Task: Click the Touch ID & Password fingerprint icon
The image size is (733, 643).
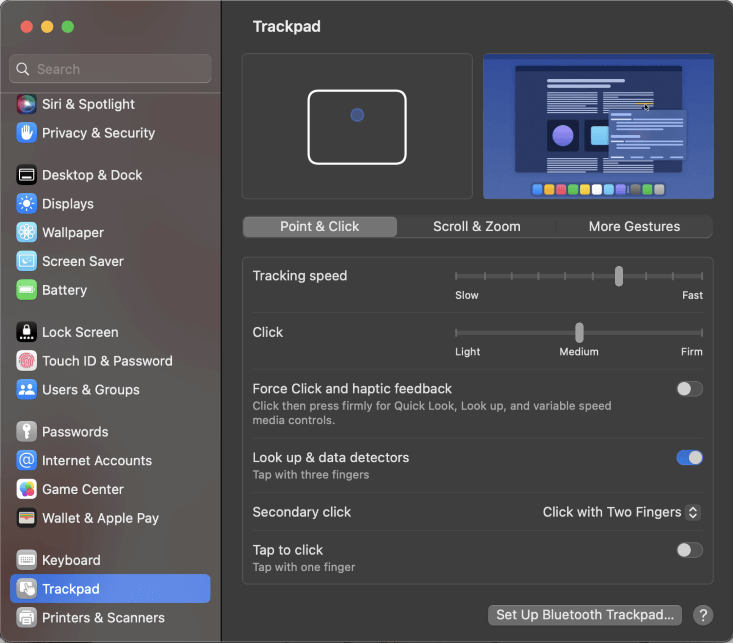Action: [27, 361]
